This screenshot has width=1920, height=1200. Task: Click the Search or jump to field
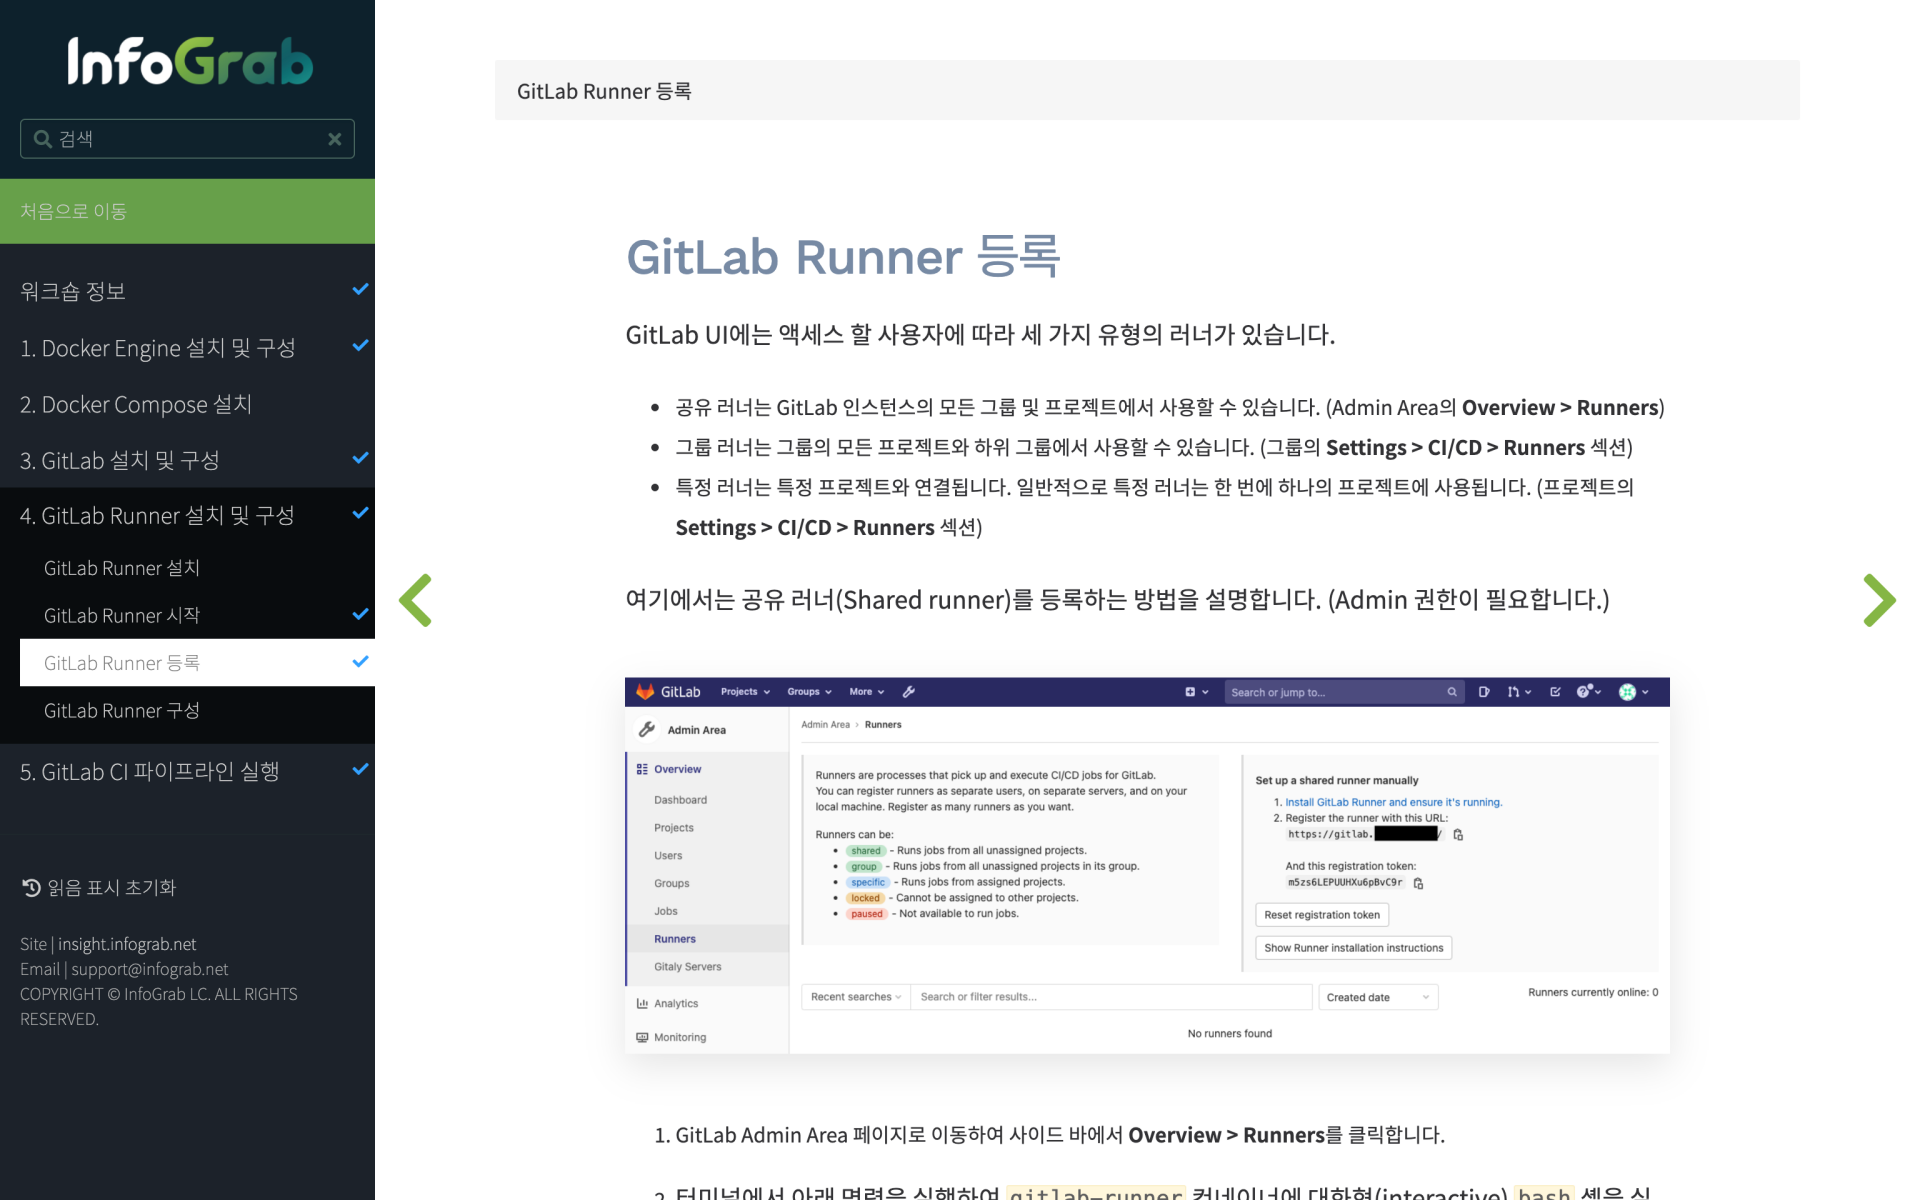click(1344, 692)
